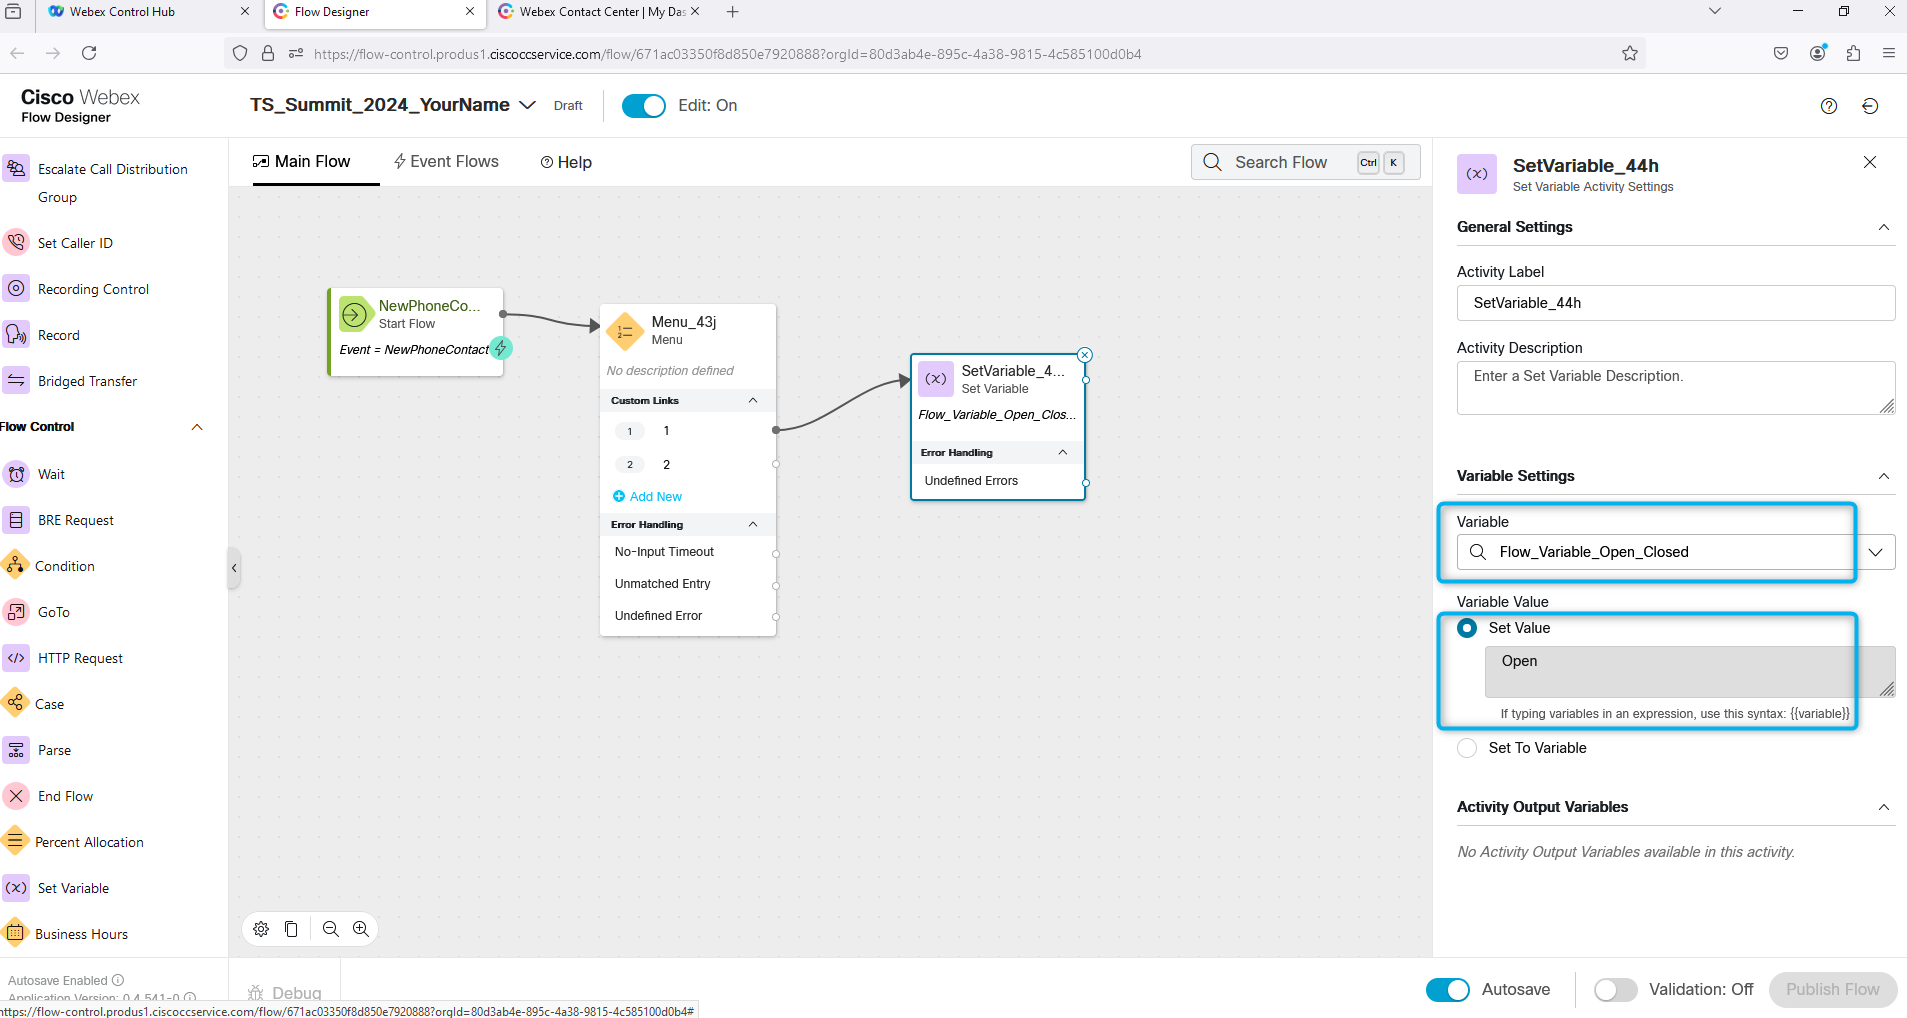This screenshot has width=1907, height=1018.
Task: Click the Set Value text area containing Open
Action: [1690, 672]
